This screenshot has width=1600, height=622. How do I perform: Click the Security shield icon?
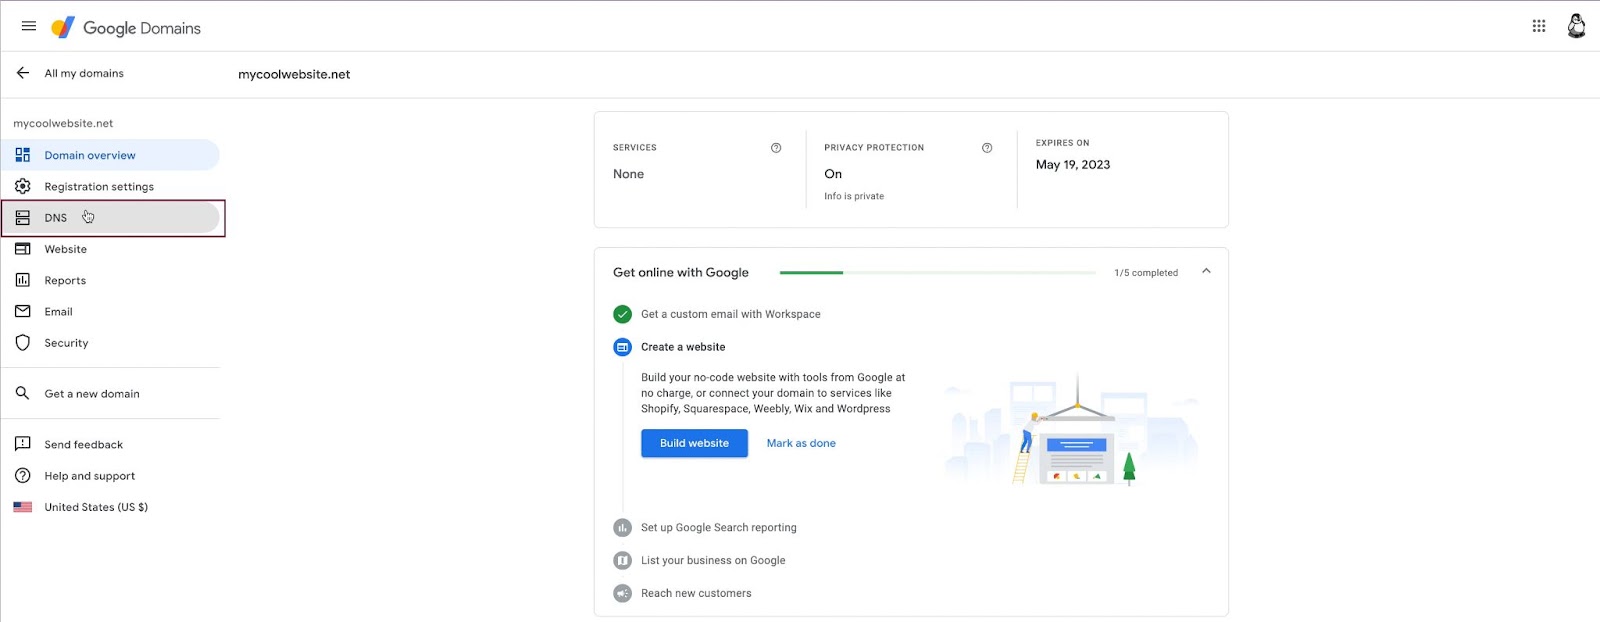[x=23, y=343]
